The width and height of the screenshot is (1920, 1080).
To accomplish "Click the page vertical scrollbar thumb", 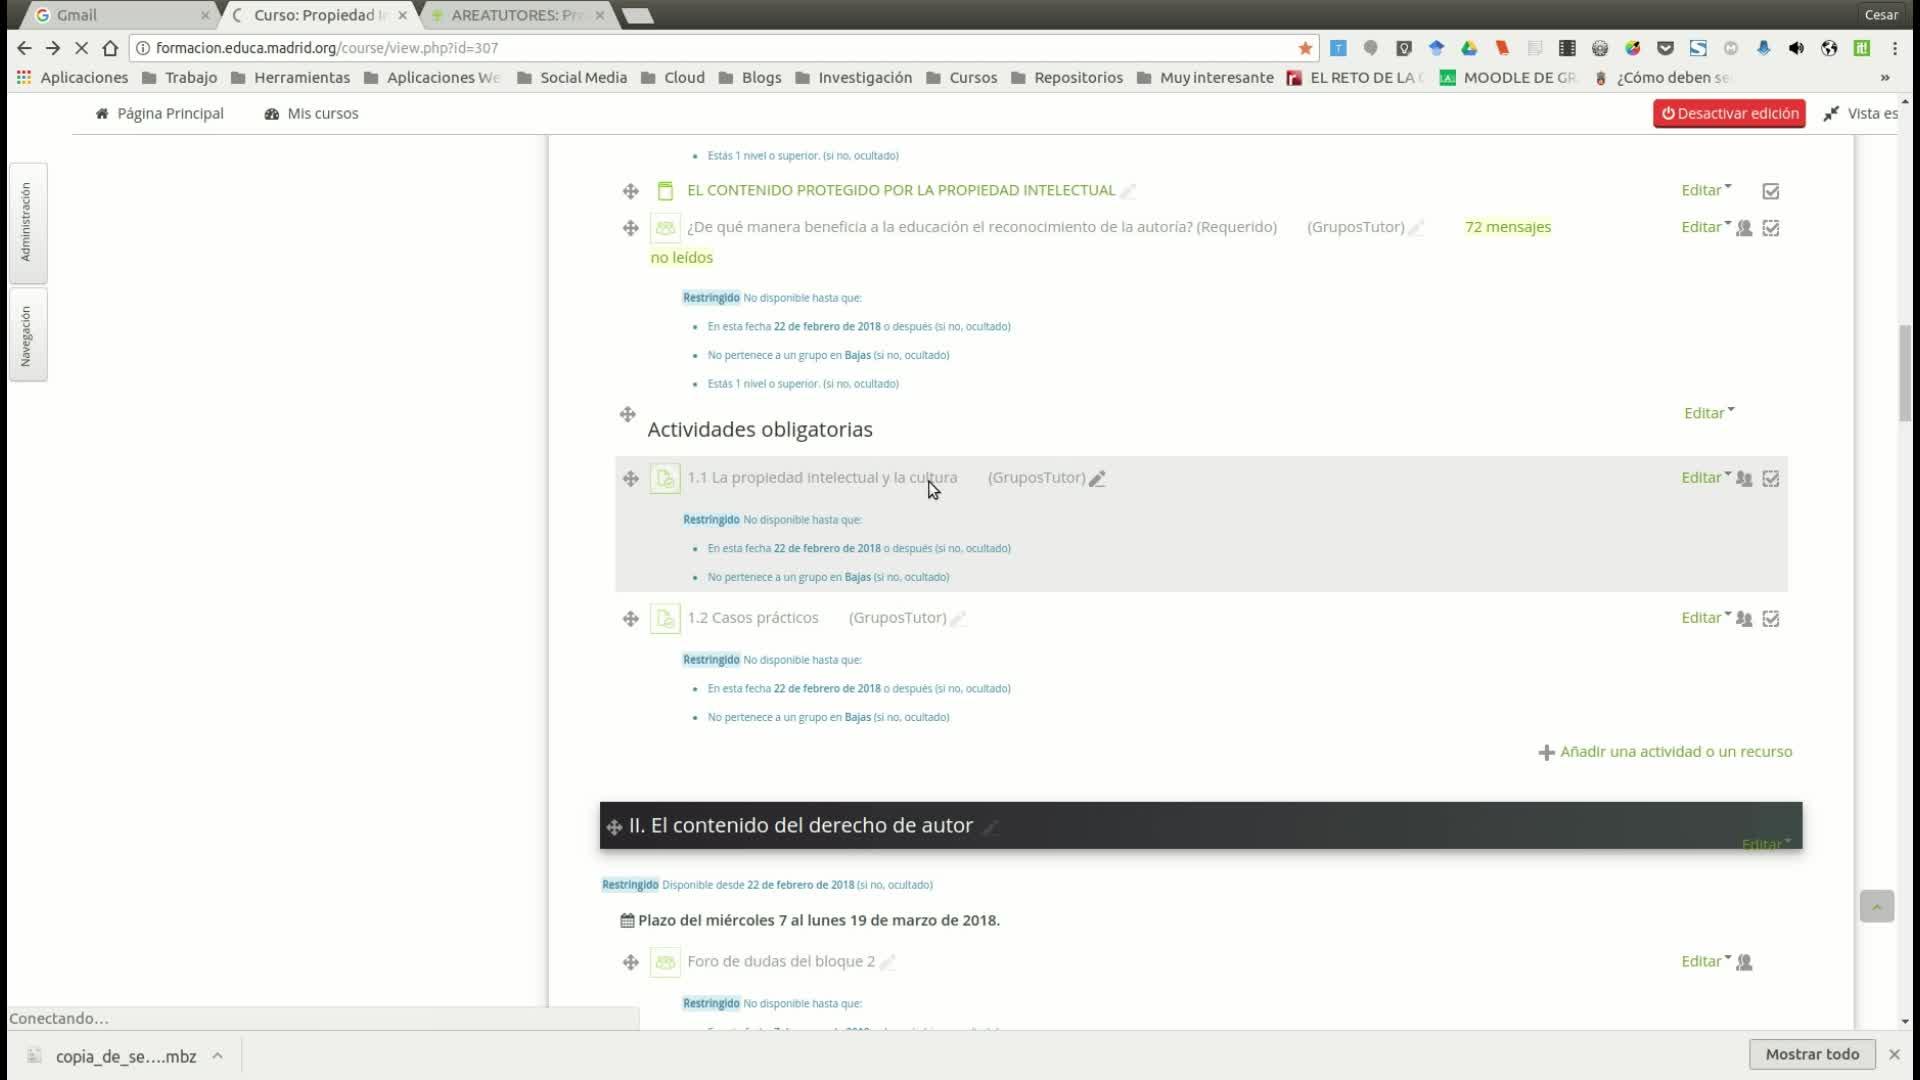I will (x=1905, y=372).
